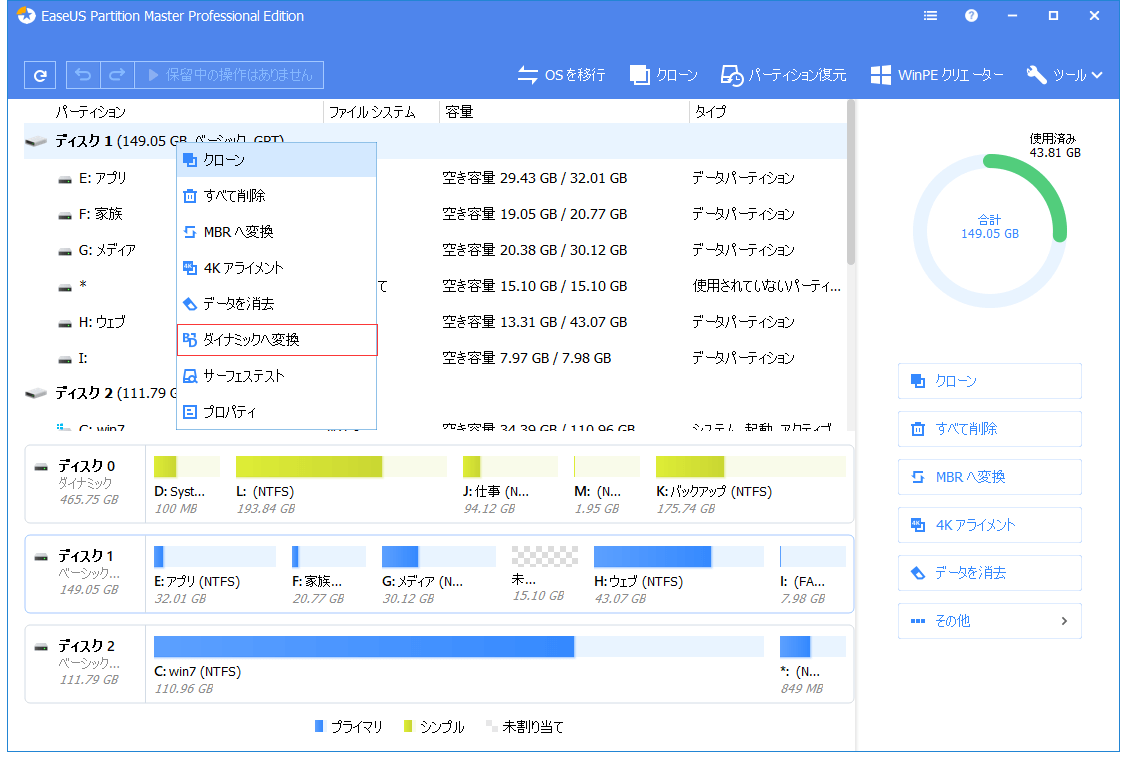Launch WinPE クリエーター from toolbar
This screenshot has width=1127, height=759.
tap(881, 75)
